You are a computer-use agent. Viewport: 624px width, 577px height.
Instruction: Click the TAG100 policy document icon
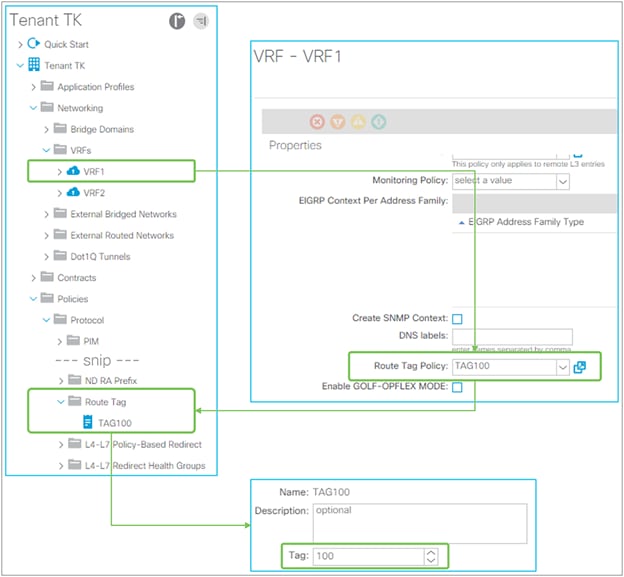coord(88,422)
